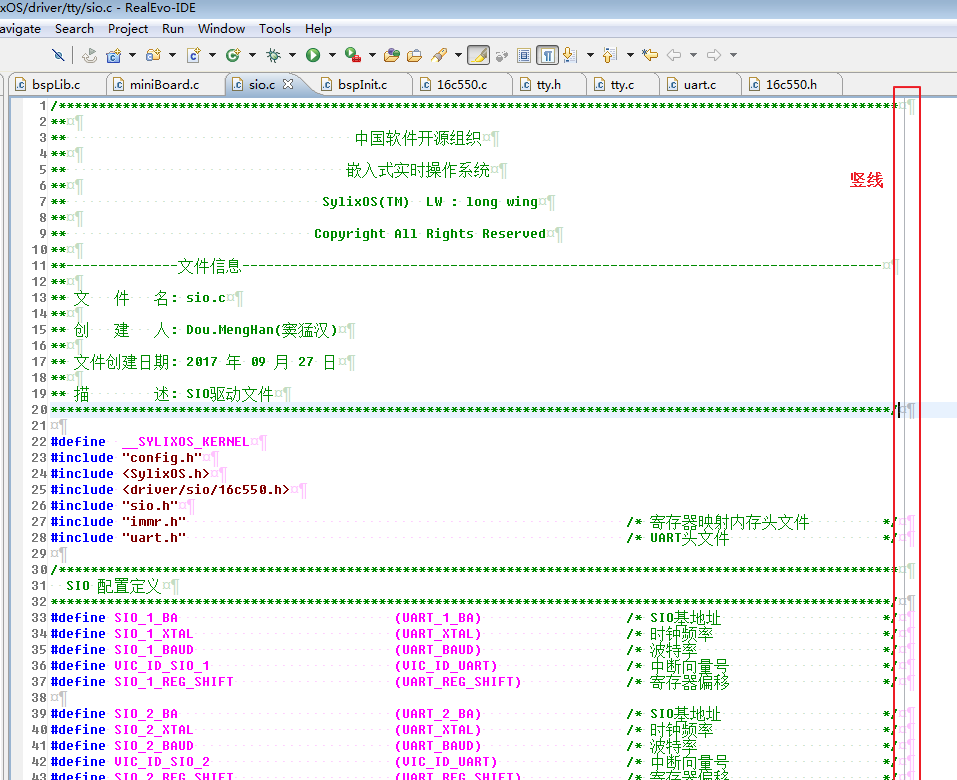
Task: Open the Navigate menu
Action: 20,29
